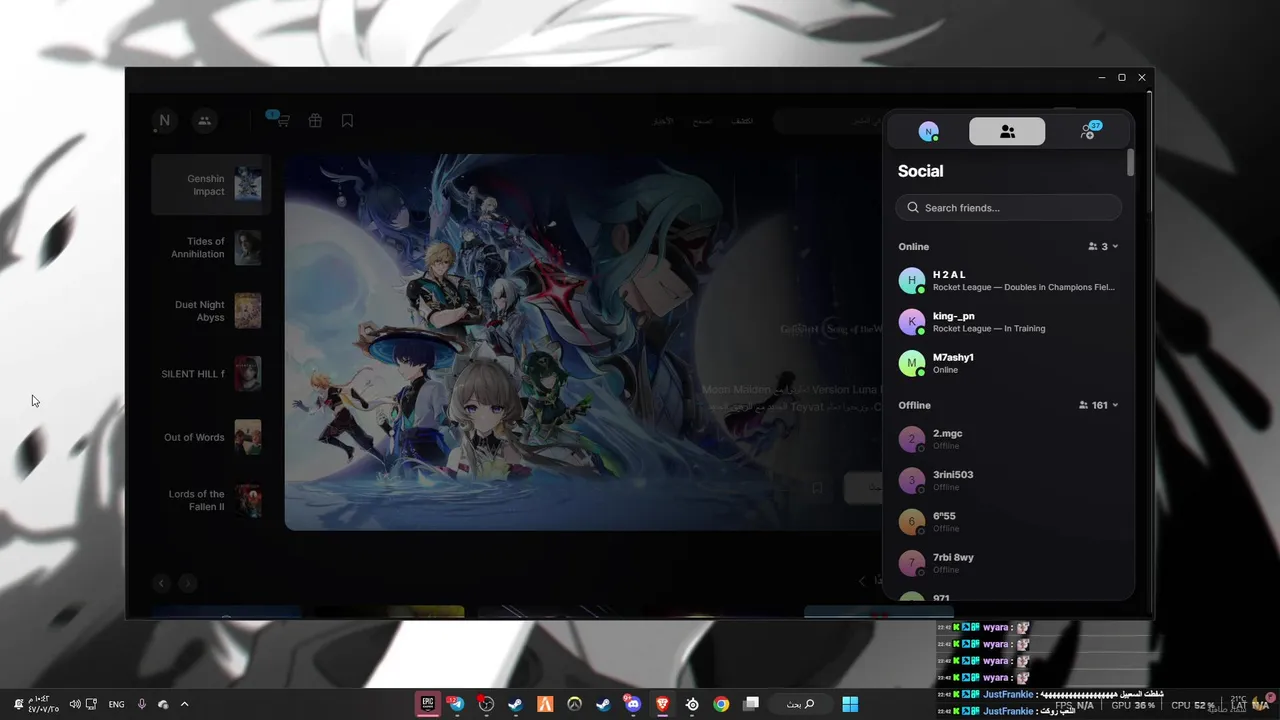
Task: Click king-_pn's avatar circle
Action: click(911, 322)
